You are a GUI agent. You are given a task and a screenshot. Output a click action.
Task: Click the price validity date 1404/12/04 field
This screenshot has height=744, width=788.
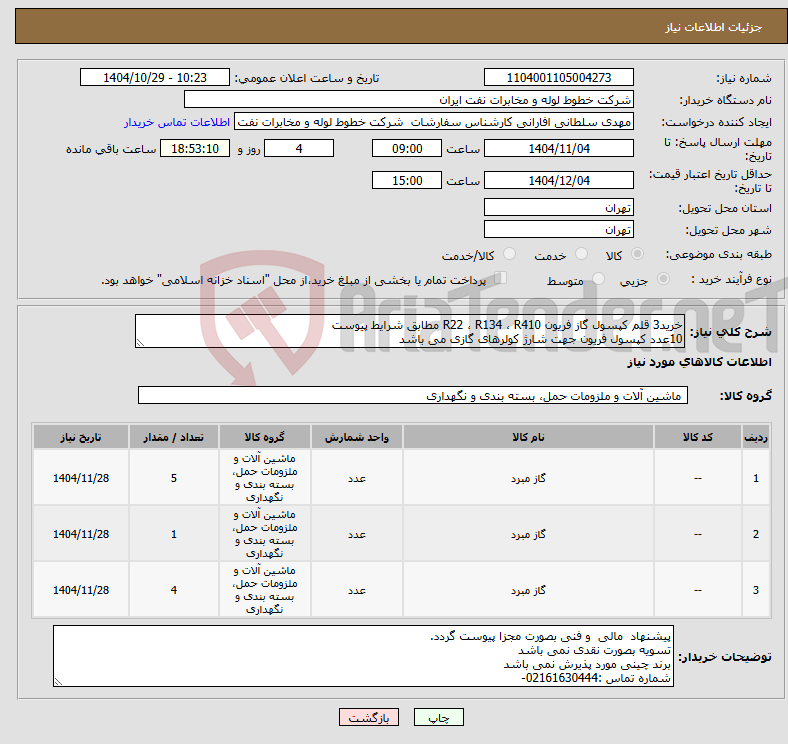point(559,180)
